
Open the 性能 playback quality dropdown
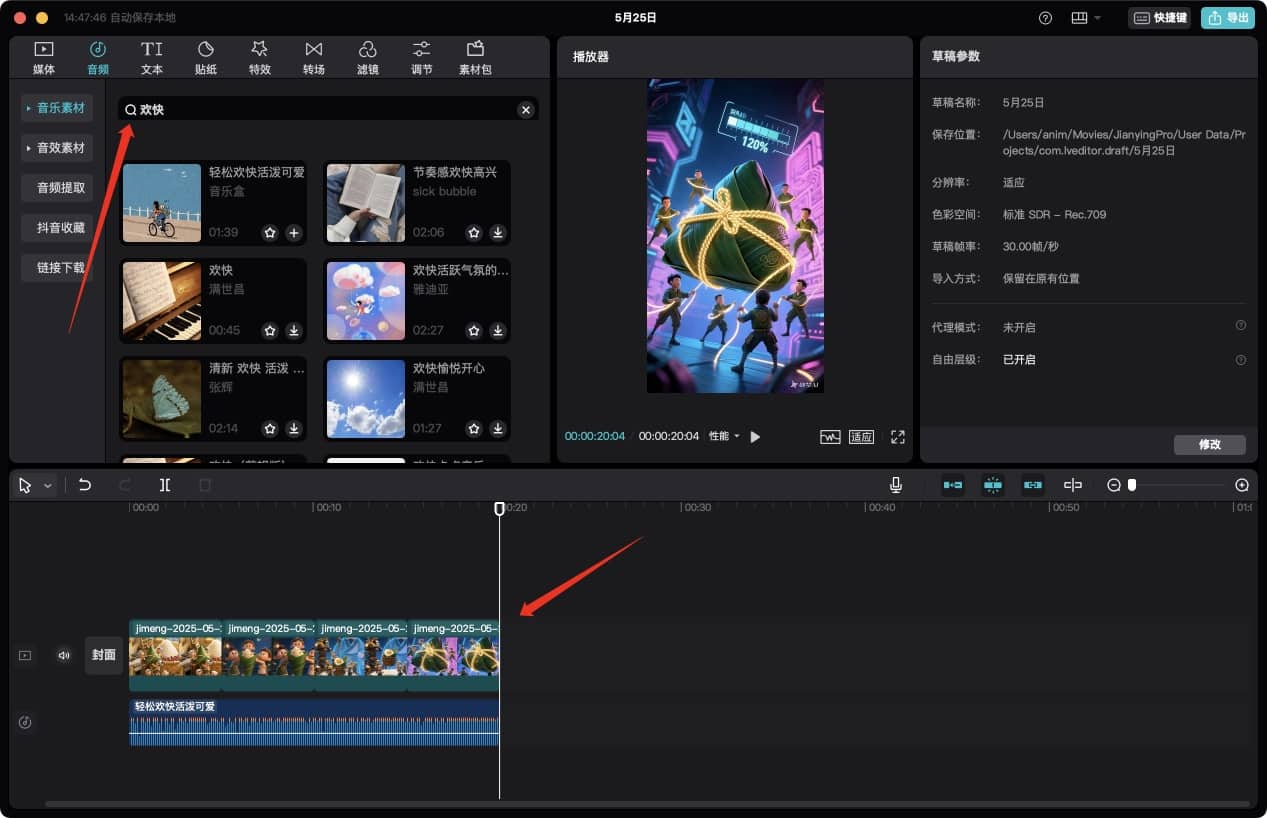(x=724, y=436)
